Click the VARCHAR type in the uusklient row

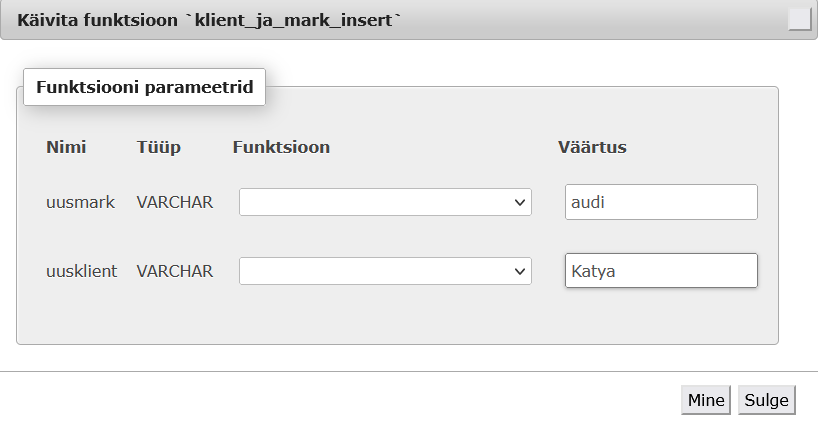[x=175, y=271]
